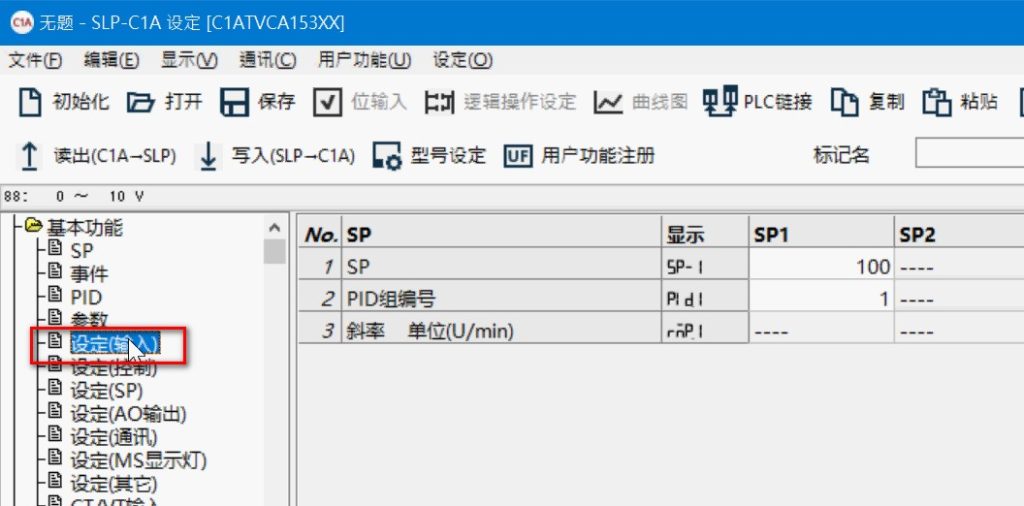
Task: Open 型号设定 model settings
Action: (387, 156)
